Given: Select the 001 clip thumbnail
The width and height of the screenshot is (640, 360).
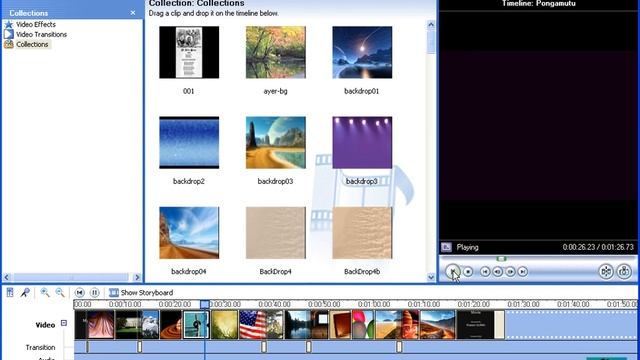Looking at the screenshot, I should point(189,52).
